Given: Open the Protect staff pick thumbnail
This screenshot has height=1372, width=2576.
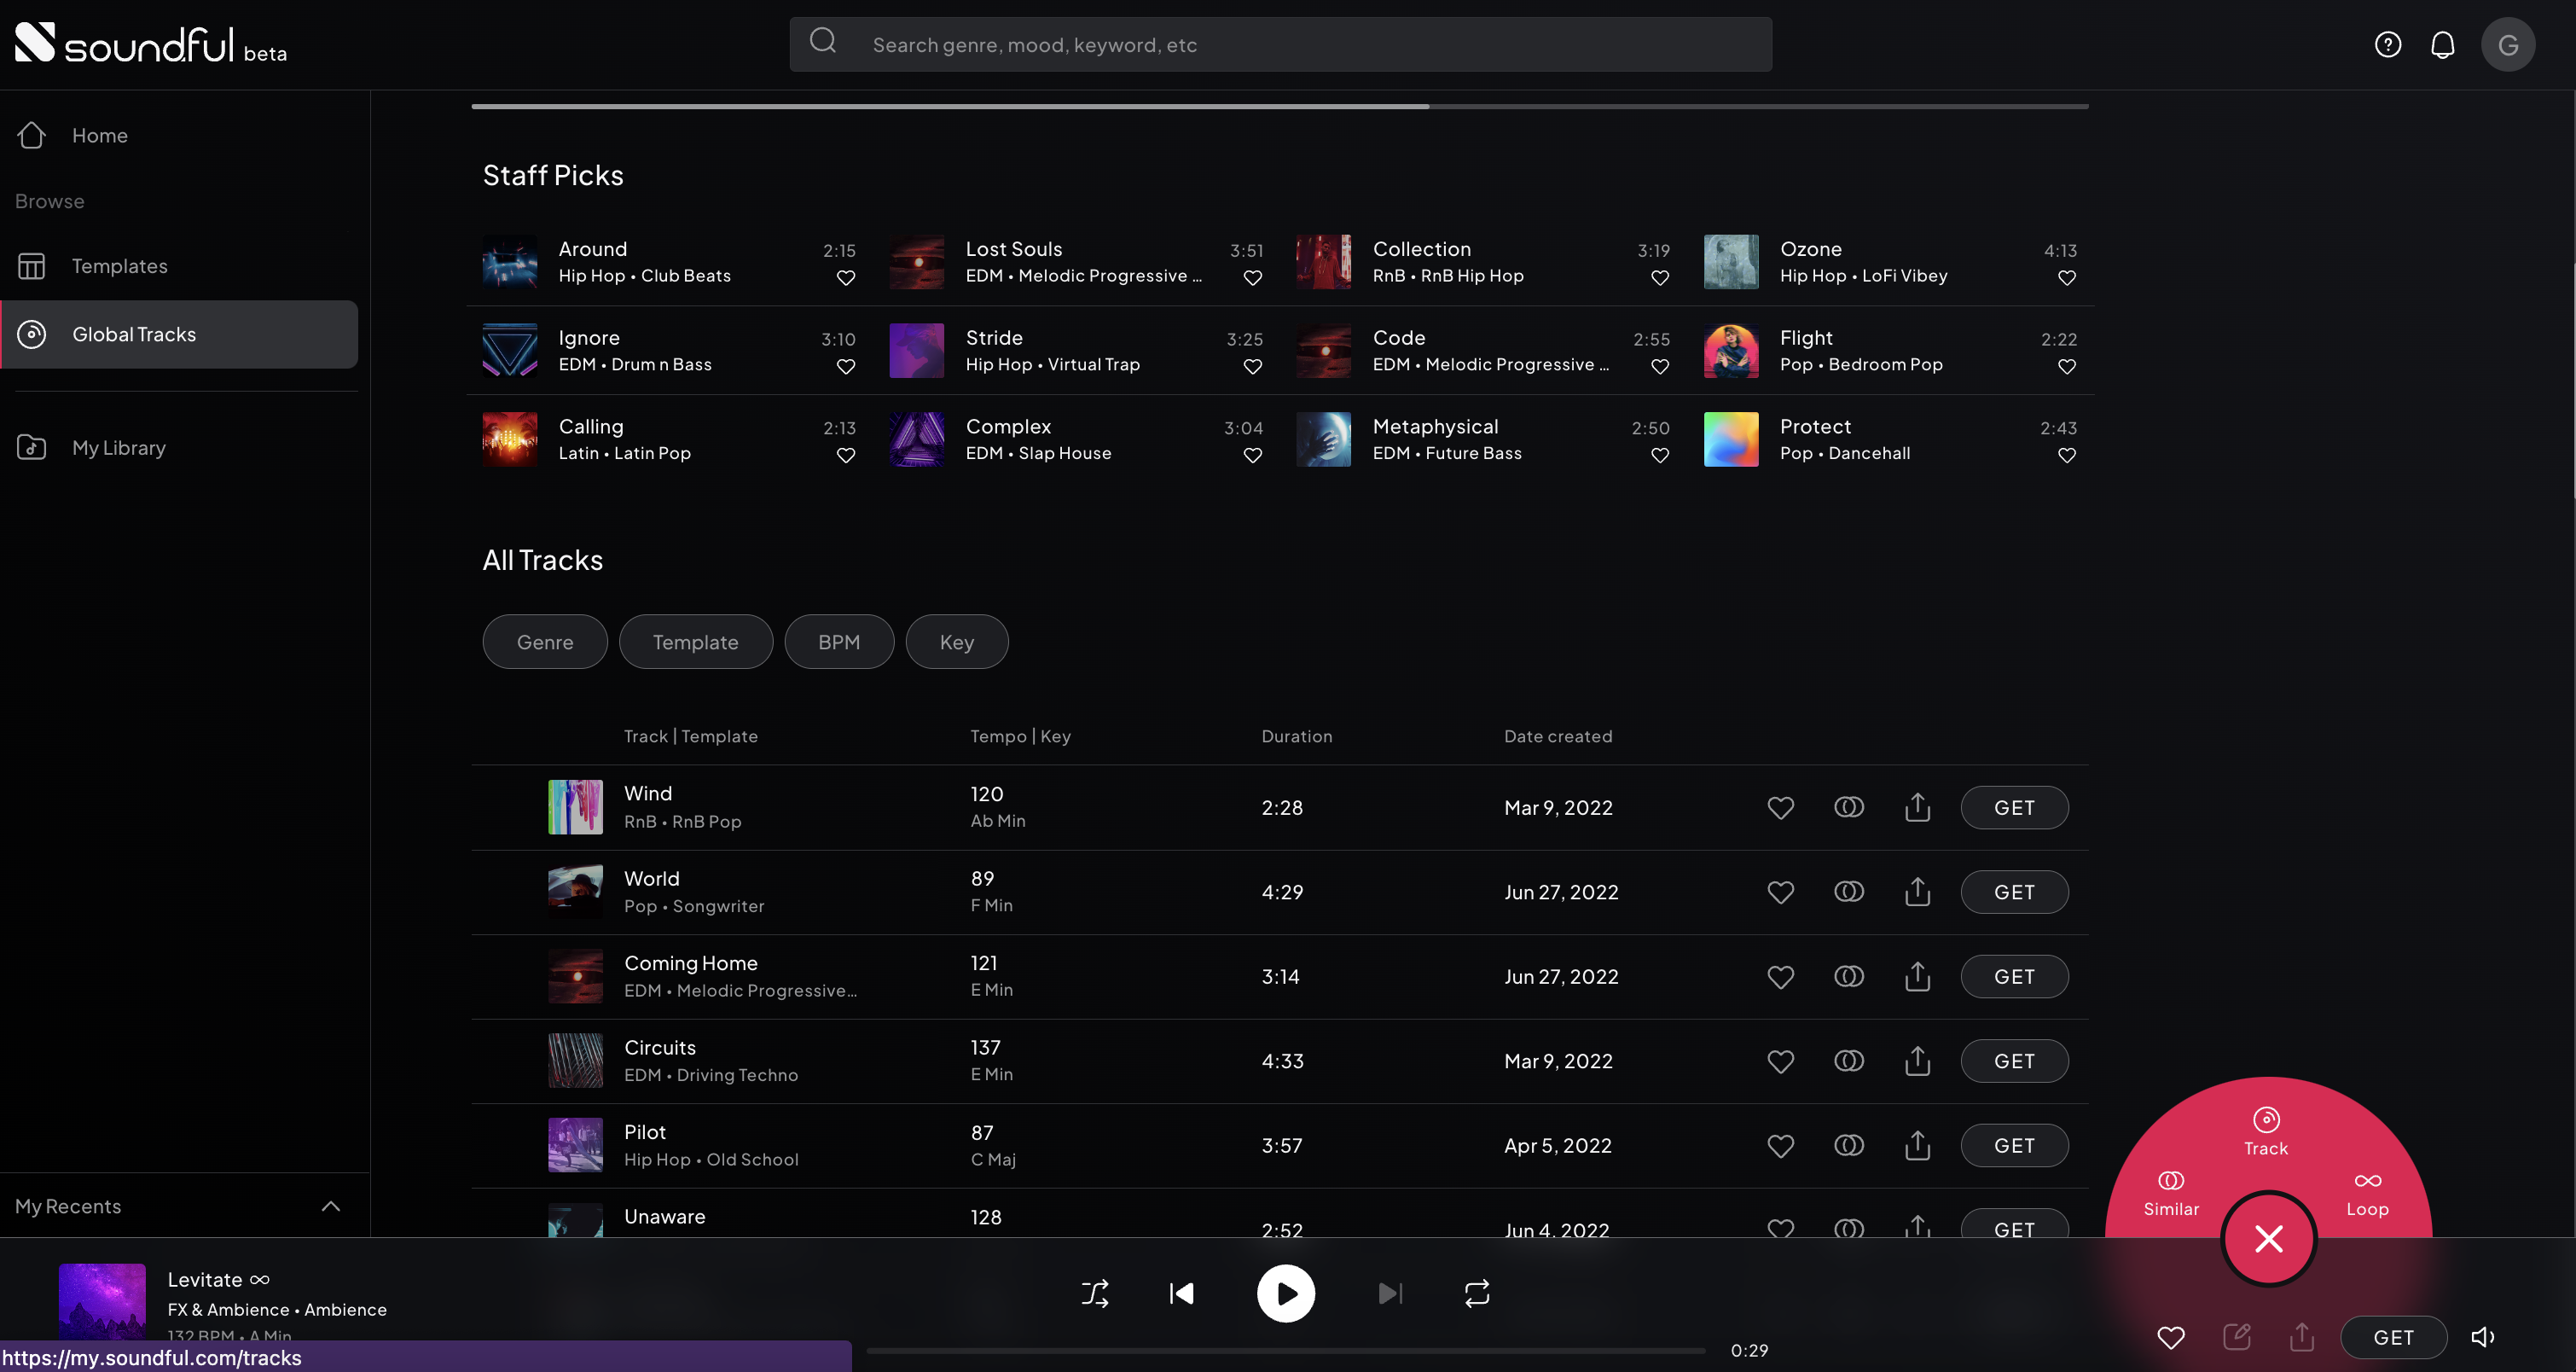Looking at the screenshot, I should [1731, 439].
